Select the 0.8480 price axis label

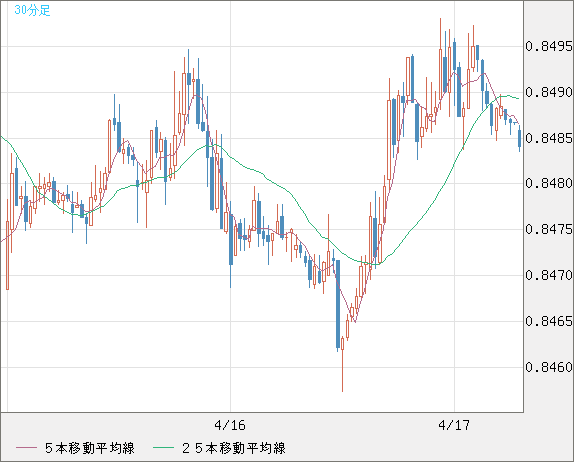pos(549,183)
